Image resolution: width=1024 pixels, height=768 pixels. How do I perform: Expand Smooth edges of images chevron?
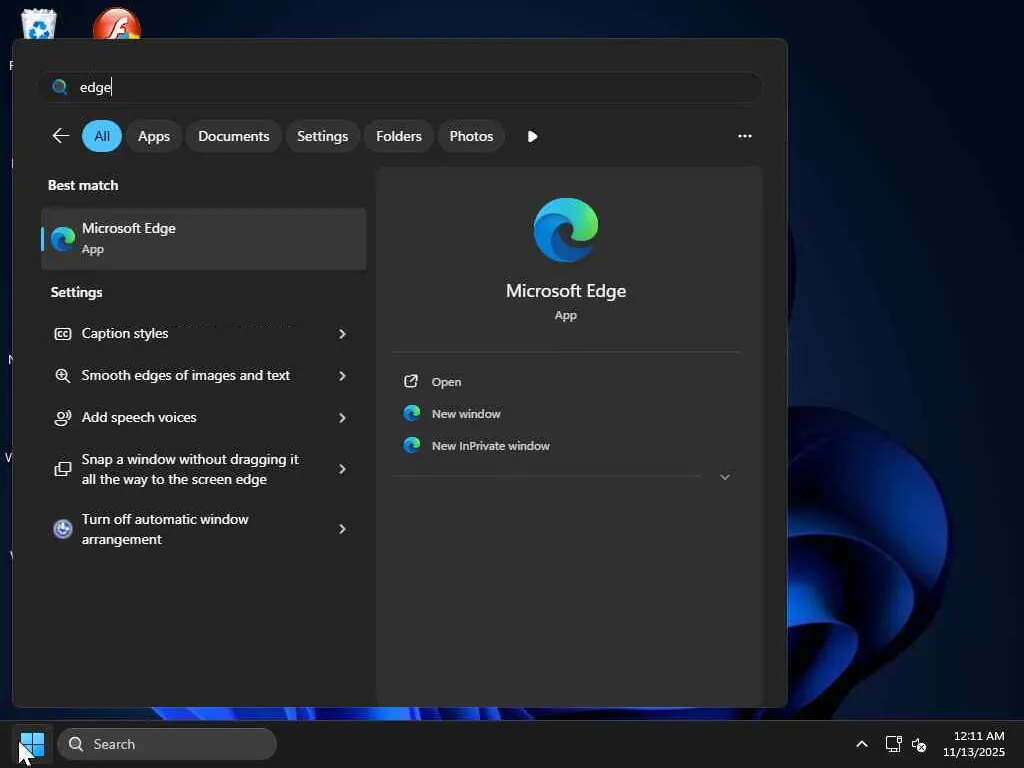pos(342,376)
